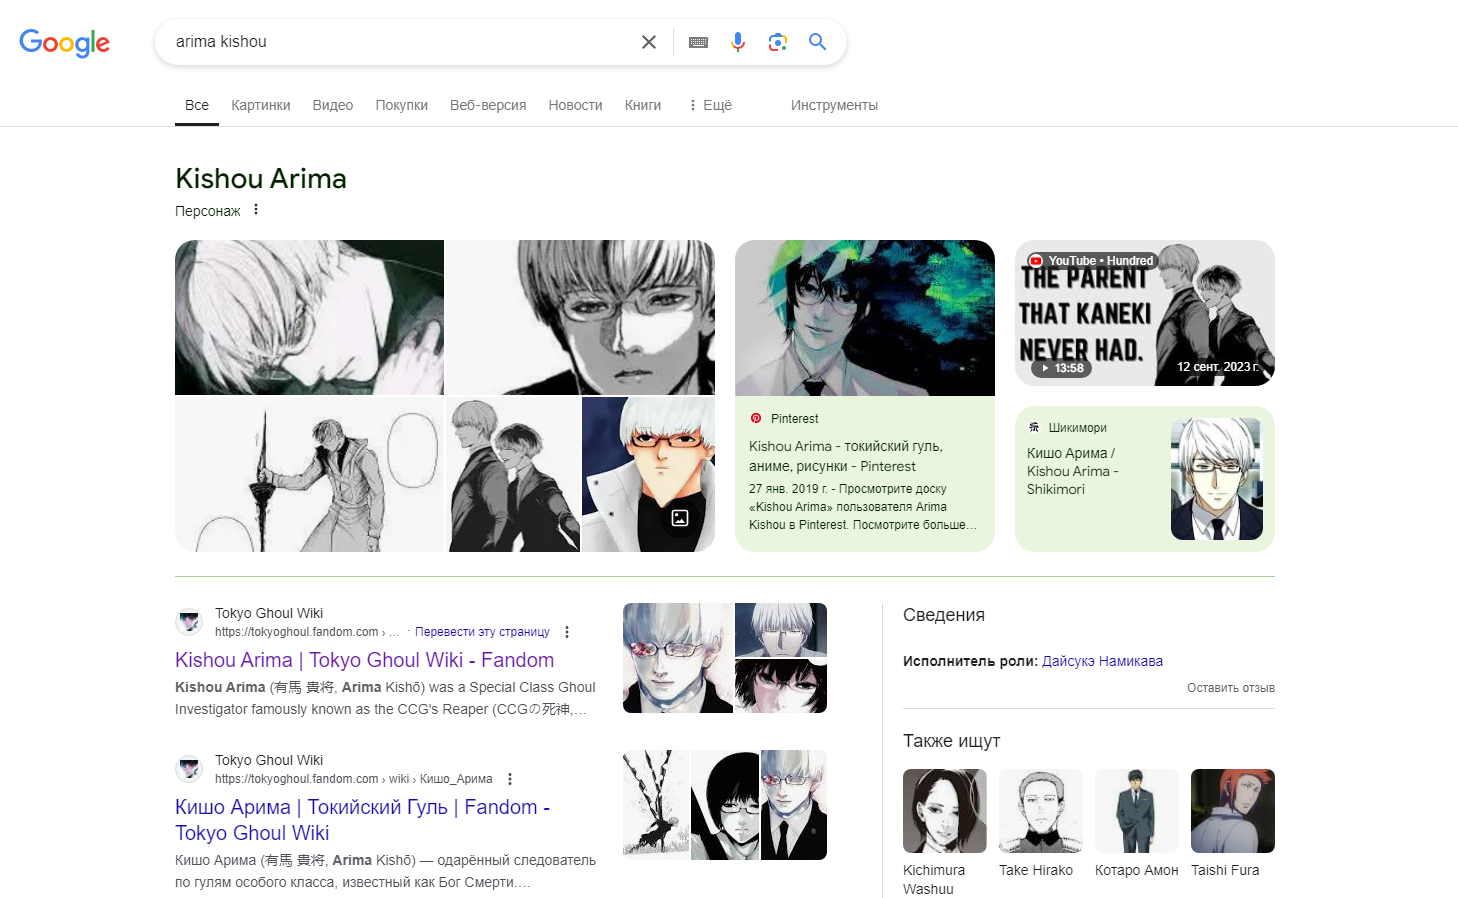Open the three-dot menu beside Персонаж
Image resolution: width=1458 pixels, height=898 pixels.
coord(256,209)
